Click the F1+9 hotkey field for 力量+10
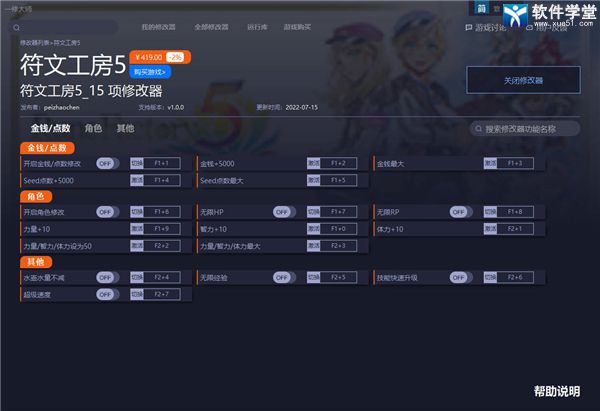 [161, 229]
